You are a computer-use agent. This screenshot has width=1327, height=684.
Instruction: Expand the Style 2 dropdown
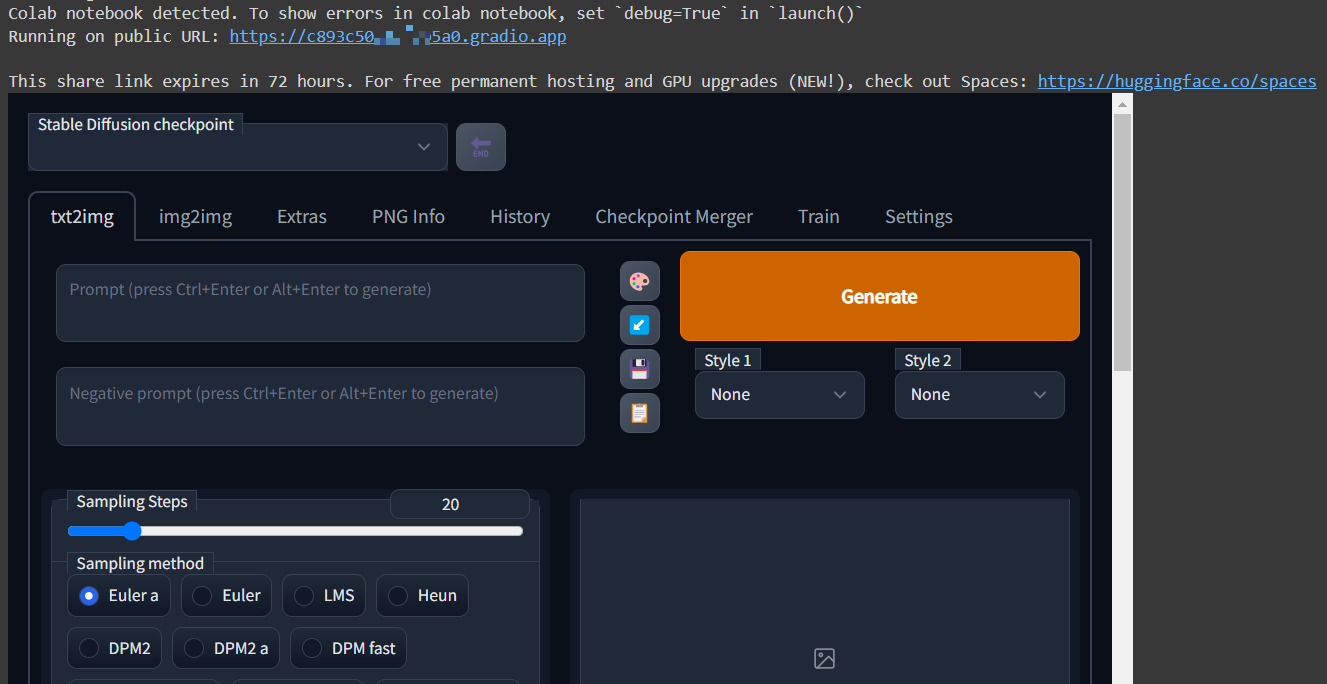pos(979,395)
